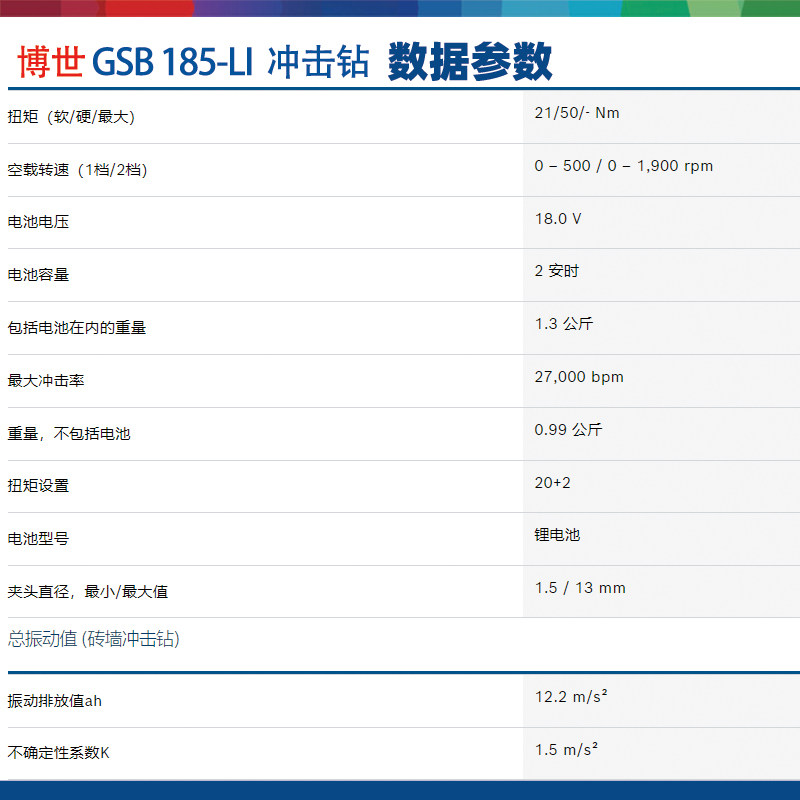The width and height of the screenshot is (800, 800).
Task: Click the label '电池型号'
Action: tap(38, 539)
